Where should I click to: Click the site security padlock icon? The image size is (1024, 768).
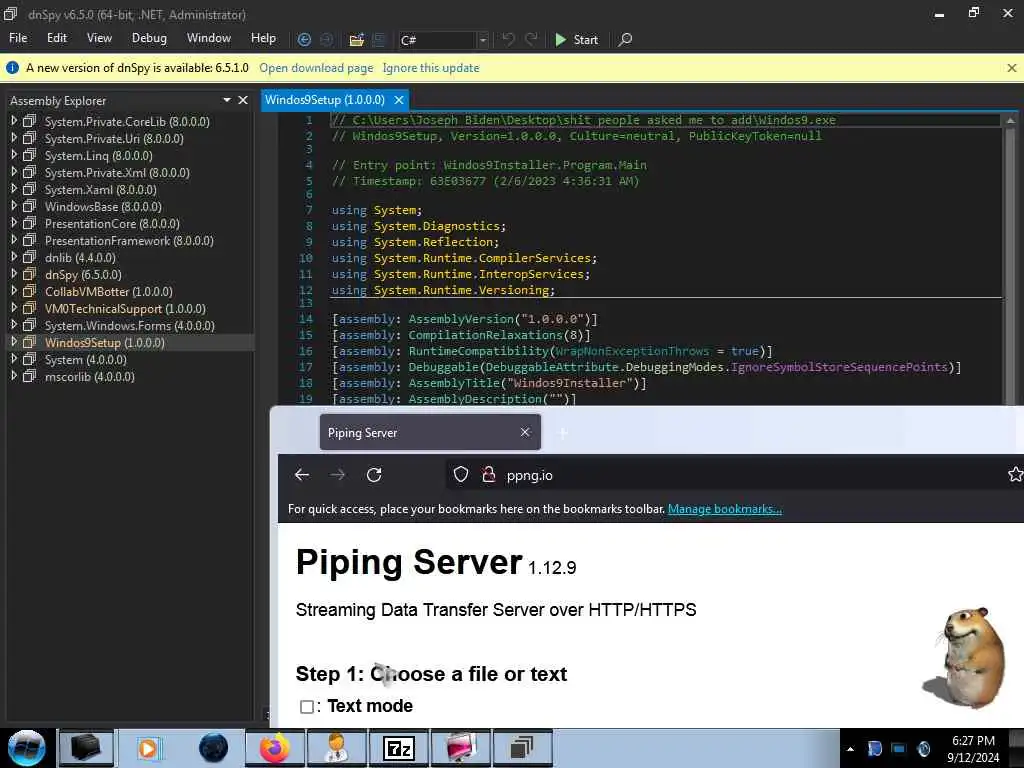click(488, 475)
